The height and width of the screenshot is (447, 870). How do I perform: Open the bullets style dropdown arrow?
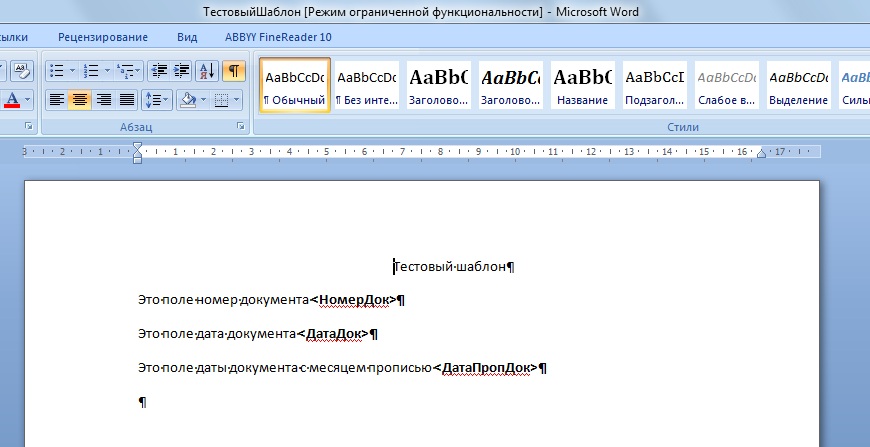coord(73,71)
